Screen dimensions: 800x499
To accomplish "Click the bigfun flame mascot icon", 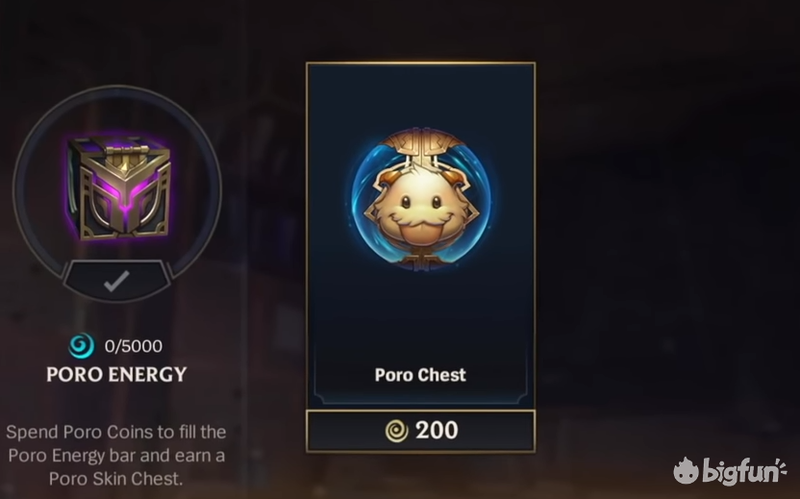I will pos(686,470).
